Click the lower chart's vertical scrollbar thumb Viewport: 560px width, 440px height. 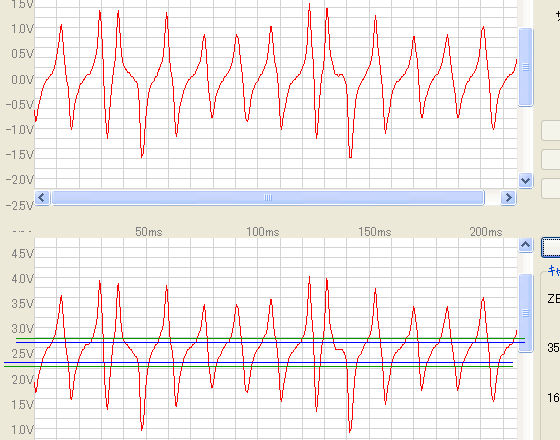point(525,313)
